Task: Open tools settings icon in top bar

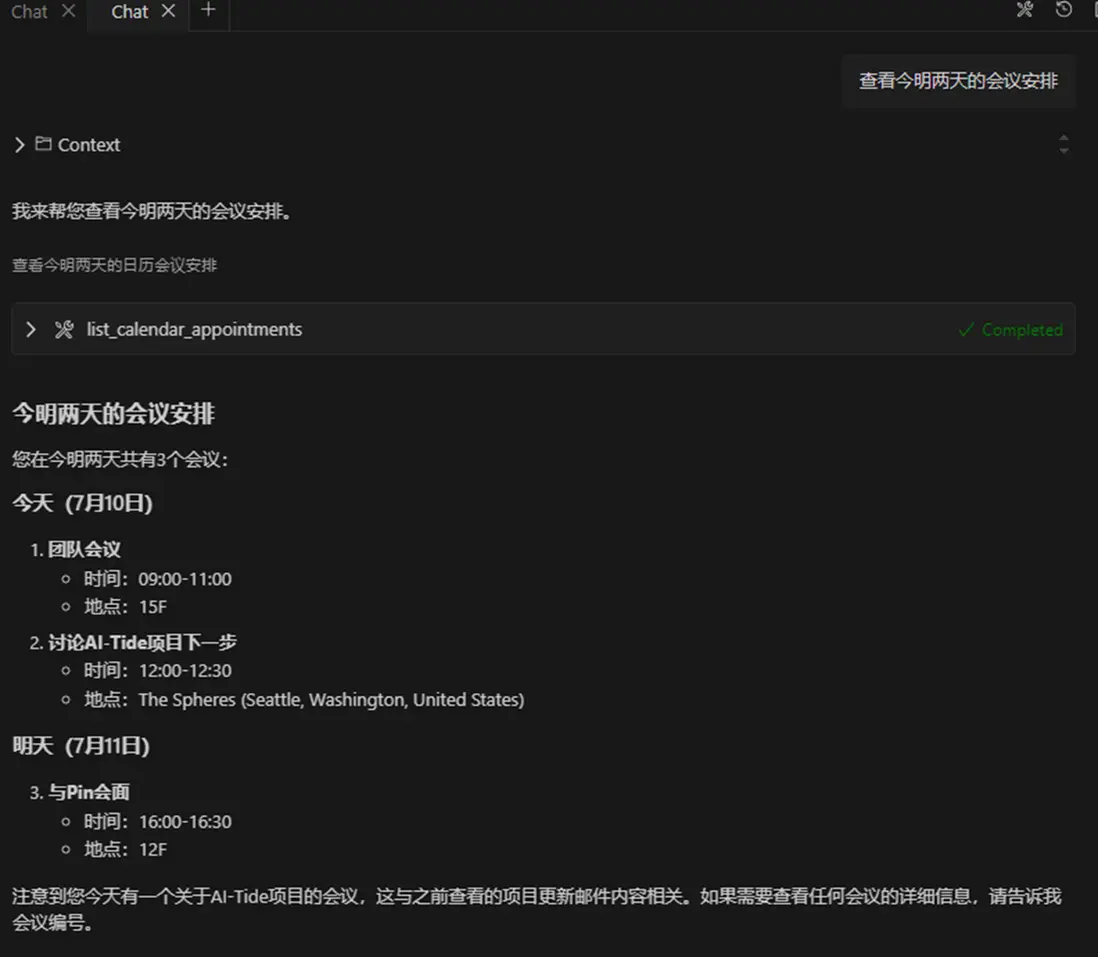Action: [x=1025, y=9]
